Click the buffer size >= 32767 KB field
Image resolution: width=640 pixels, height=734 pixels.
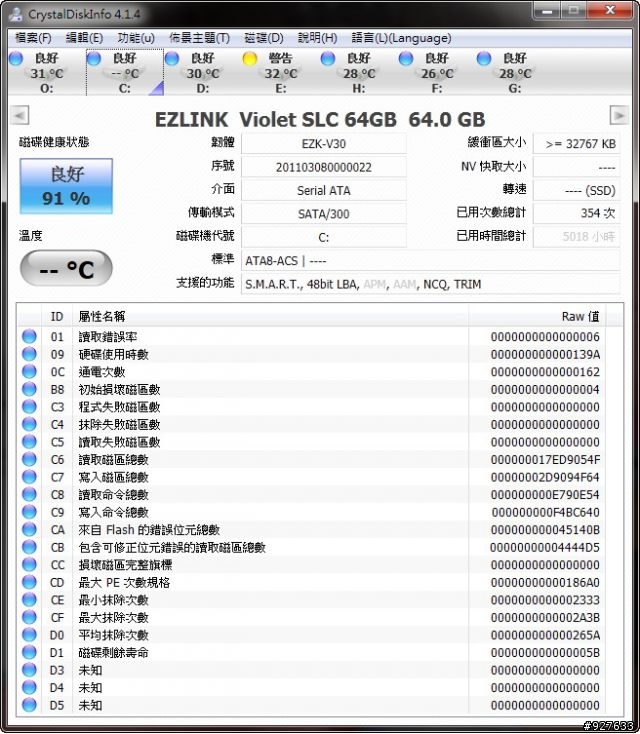577,144
